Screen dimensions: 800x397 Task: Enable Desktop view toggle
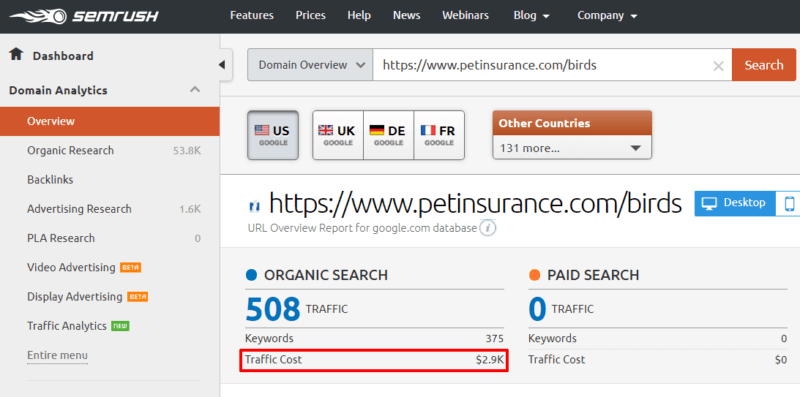click(735, 204)
